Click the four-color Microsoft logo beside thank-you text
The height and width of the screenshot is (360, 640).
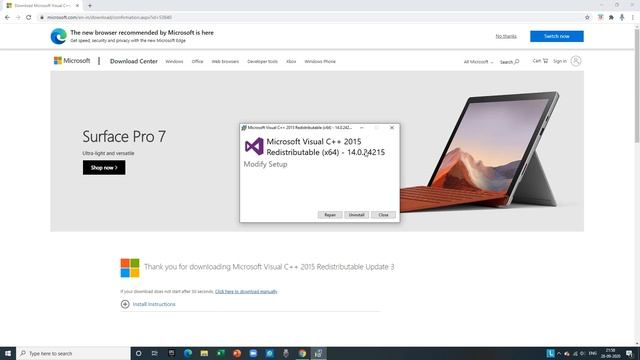[x=130, y=268]
